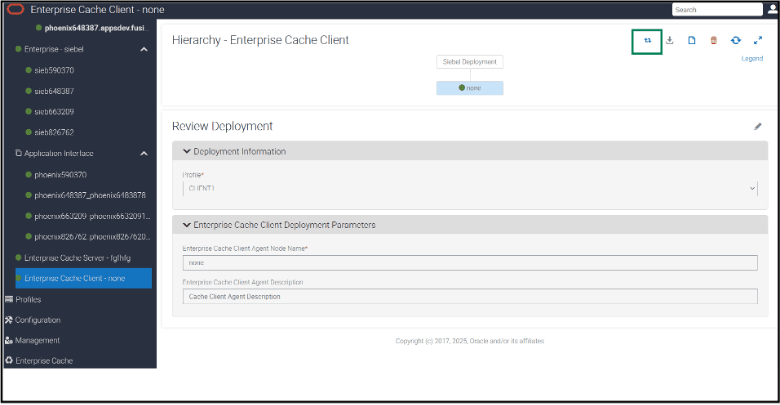
Task: Click the Search box in header
Action: click(x=717, y=9)
